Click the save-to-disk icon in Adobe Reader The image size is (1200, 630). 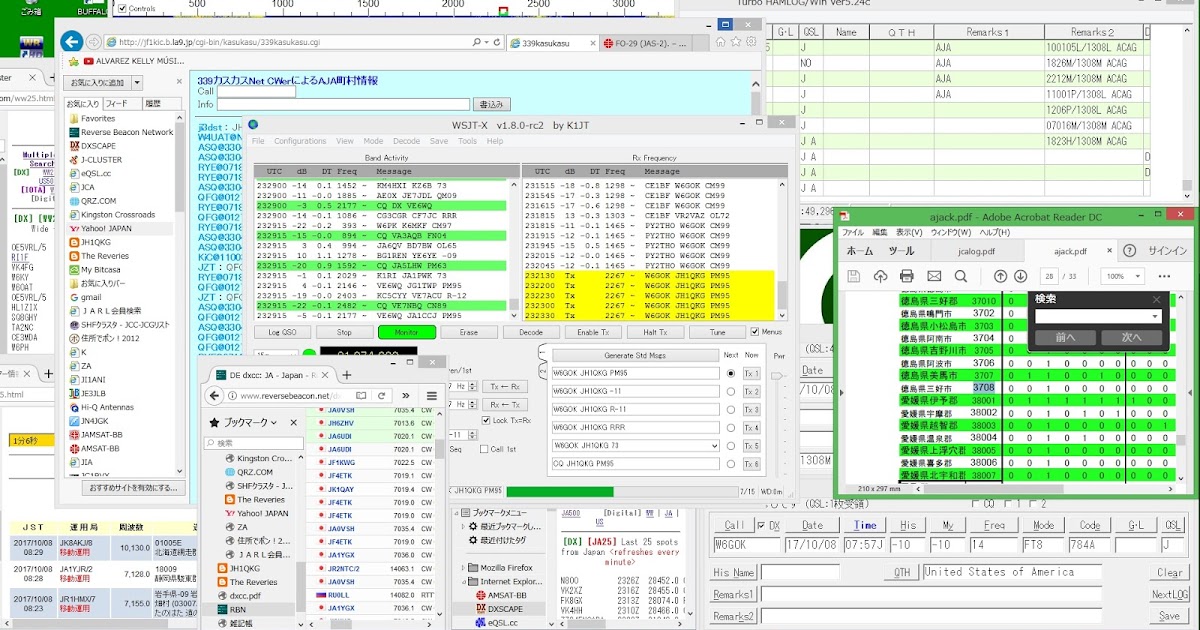pos(854,276)
